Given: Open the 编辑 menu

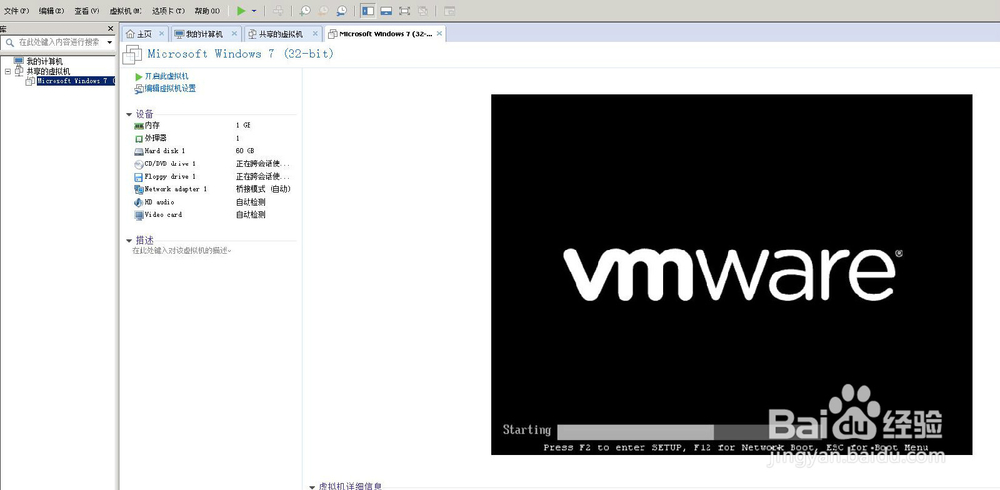Looking at the screenshot, I should click(x=51, y=11).
